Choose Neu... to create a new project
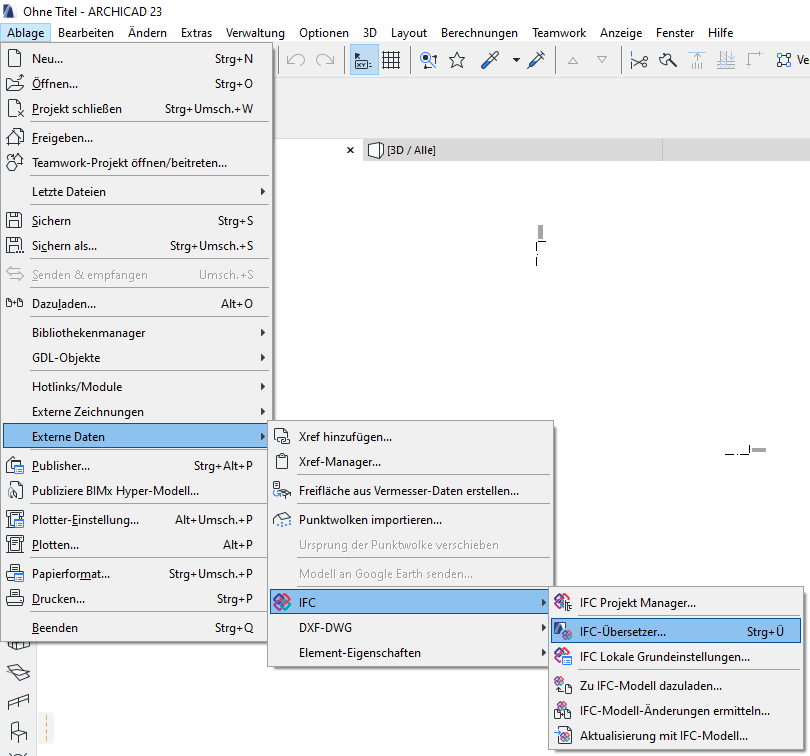 [136, 59]
